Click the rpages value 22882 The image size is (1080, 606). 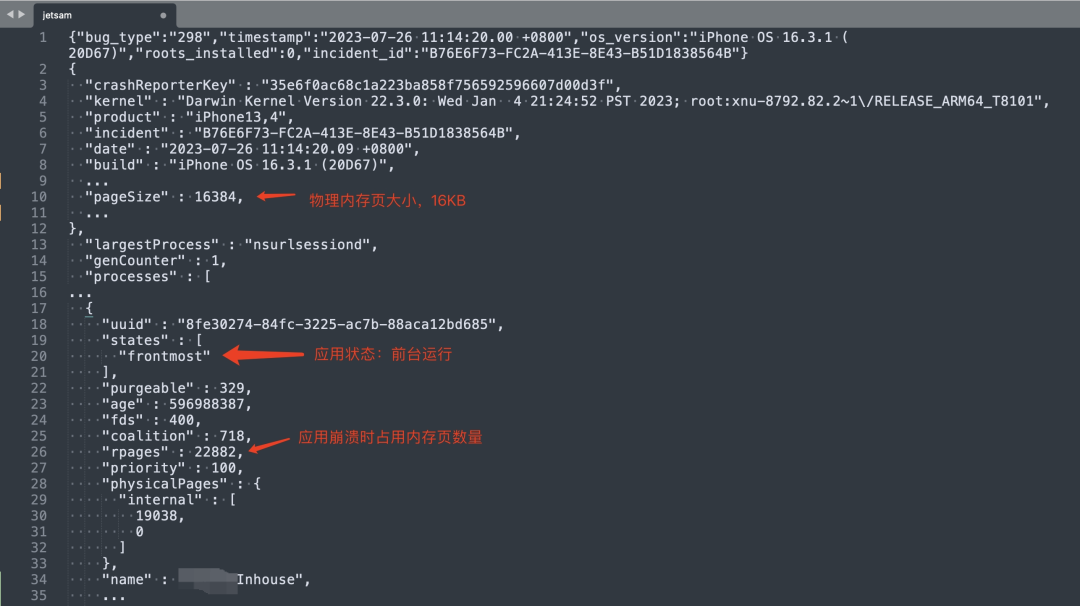(x=218, y=452)
